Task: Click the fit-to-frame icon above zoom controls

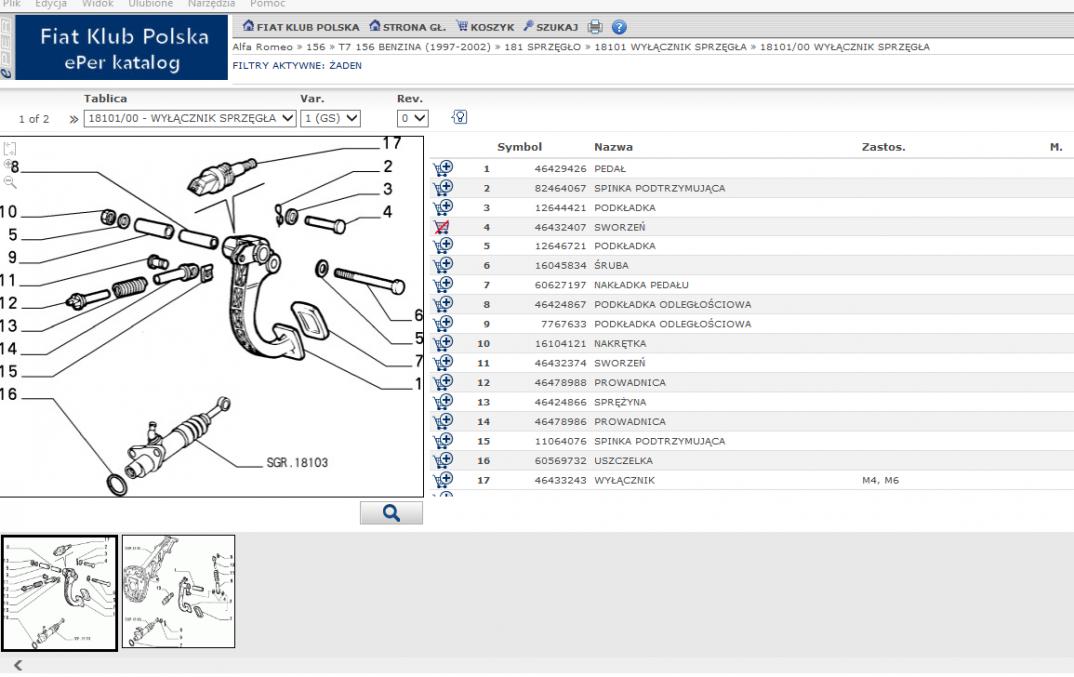Action: coord(11,149)
